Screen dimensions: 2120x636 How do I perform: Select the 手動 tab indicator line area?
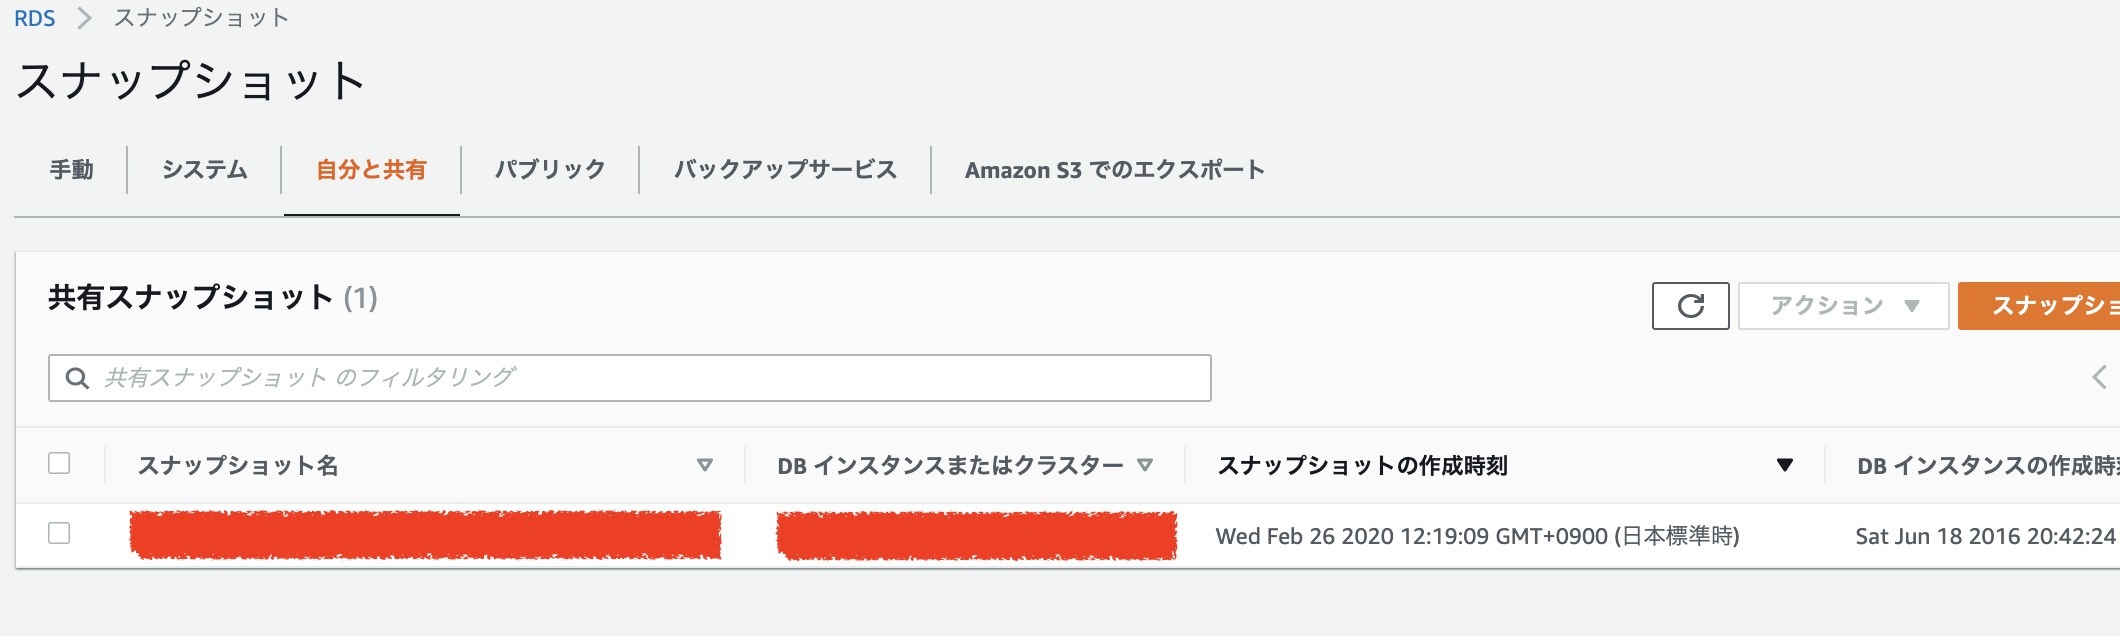70,169
